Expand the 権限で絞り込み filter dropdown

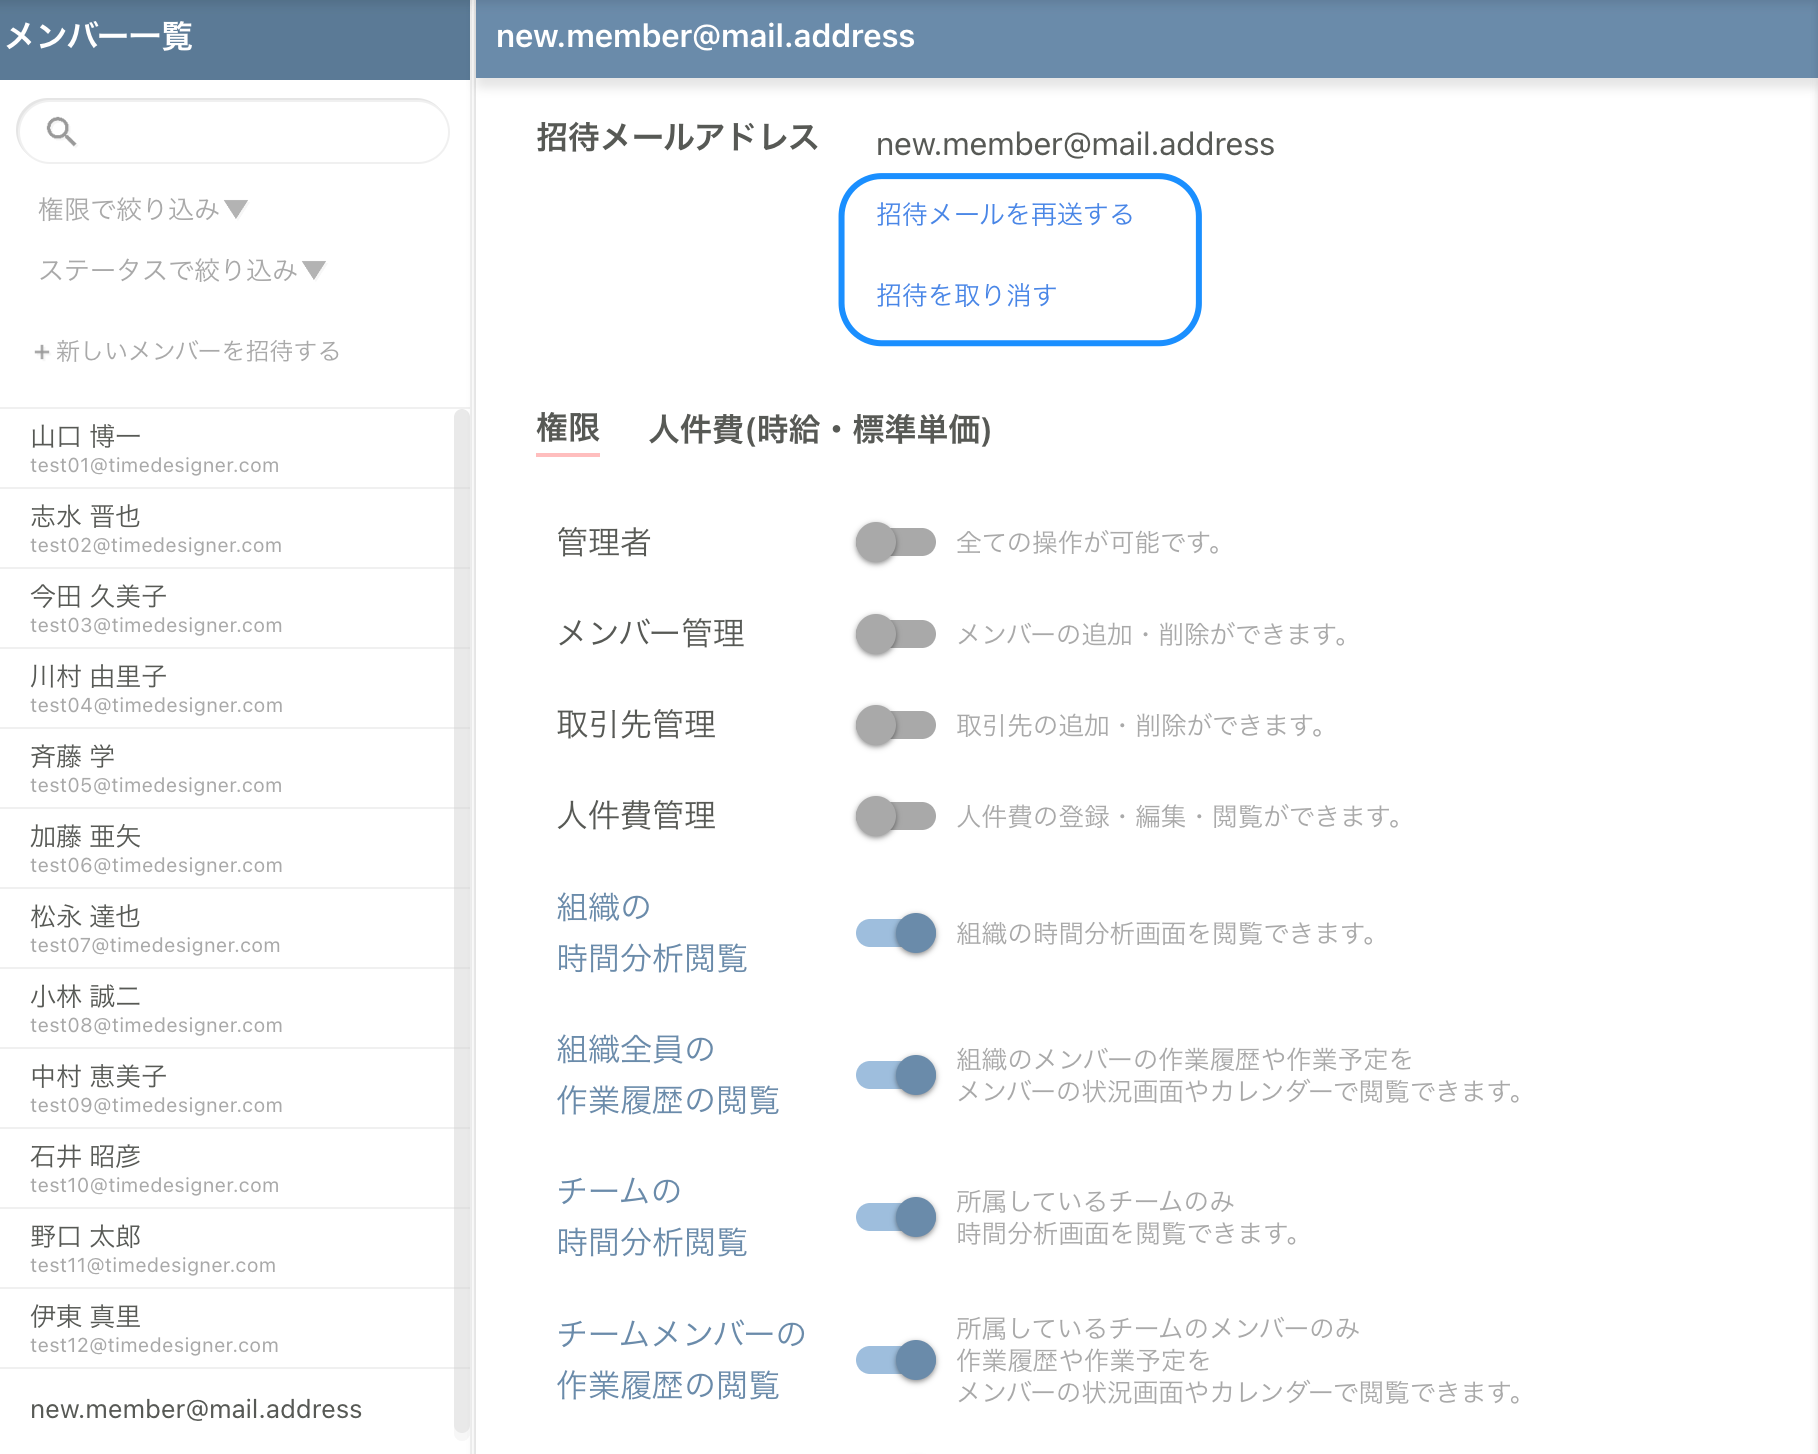coord(142,209)
